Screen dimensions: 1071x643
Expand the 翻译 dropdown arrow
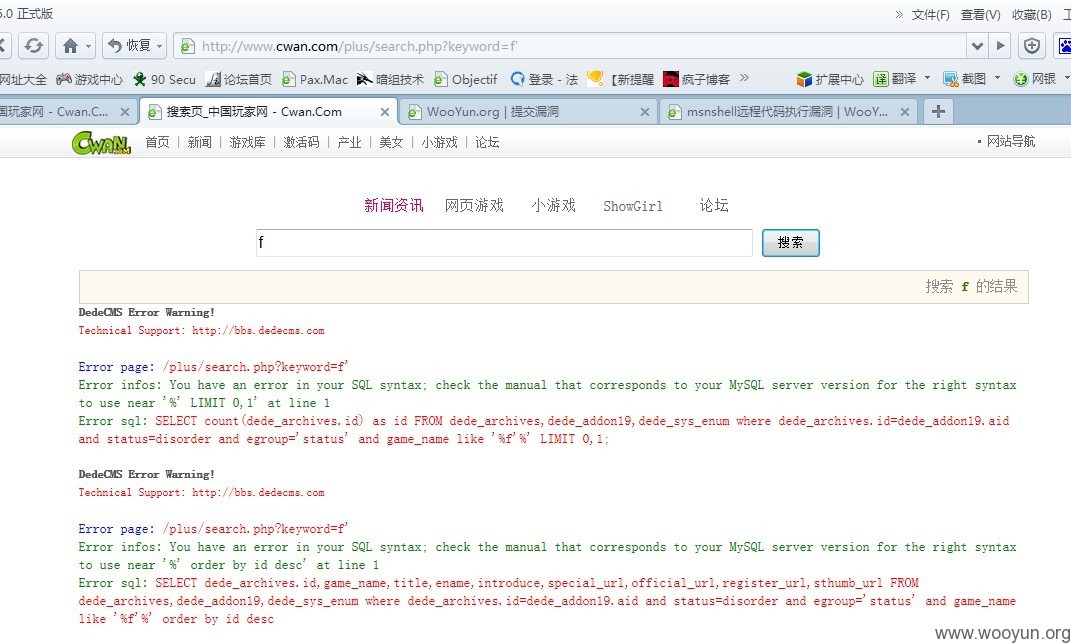pyautogui.click(x=927, y=78)
